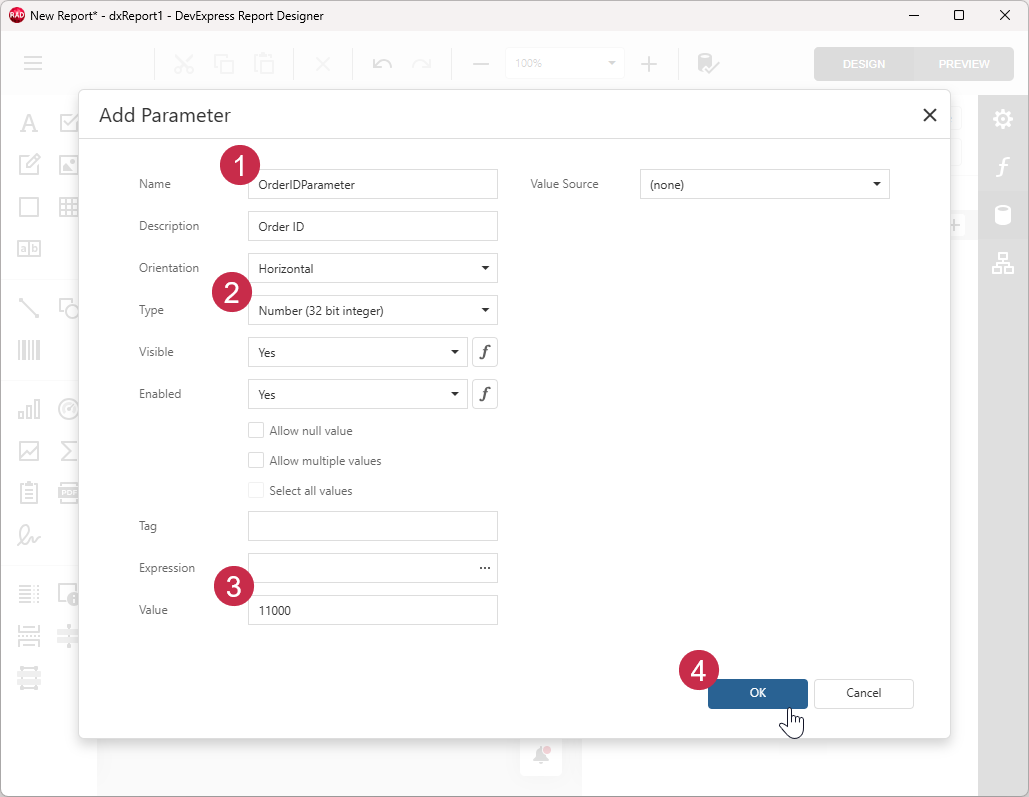This screenshot has width=1029, height=797.
Task: Adjust the zoom level to 100%
Action: [564, 63]
